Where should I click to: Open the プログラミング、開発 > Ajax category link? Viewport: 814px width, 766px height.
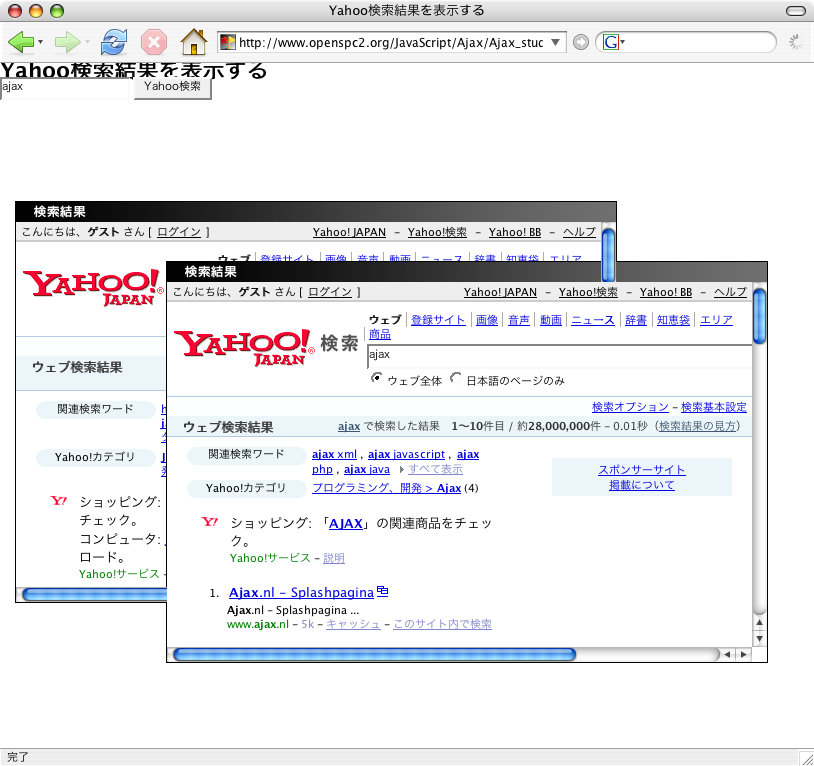pyautogui.click(x=386, y=488)
